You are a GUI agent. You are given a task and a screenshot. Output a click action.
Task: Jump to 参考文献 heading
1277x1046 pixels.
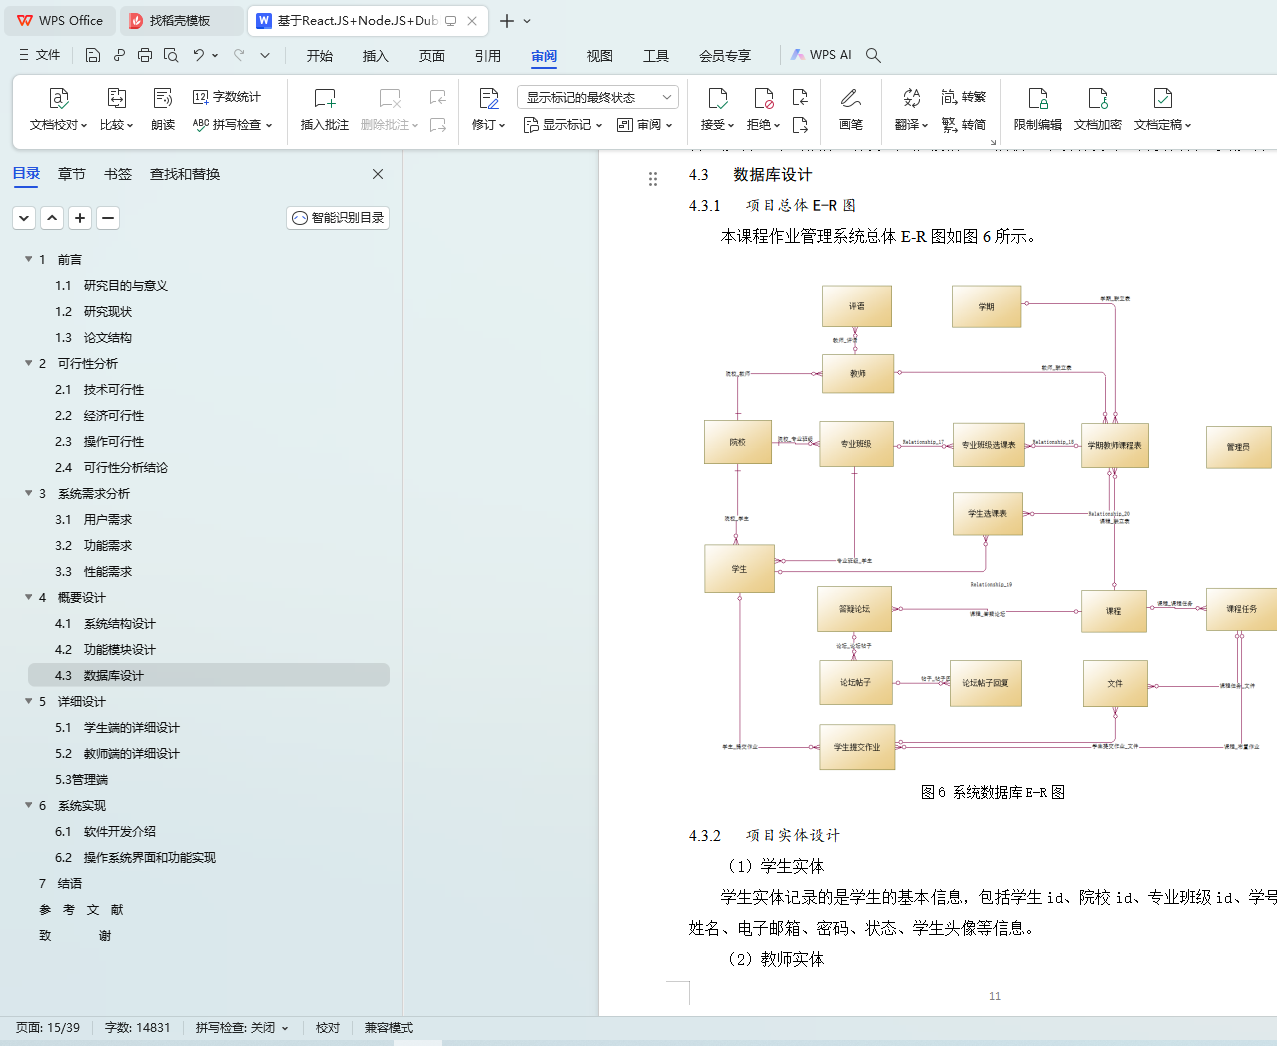coord(81,909)
